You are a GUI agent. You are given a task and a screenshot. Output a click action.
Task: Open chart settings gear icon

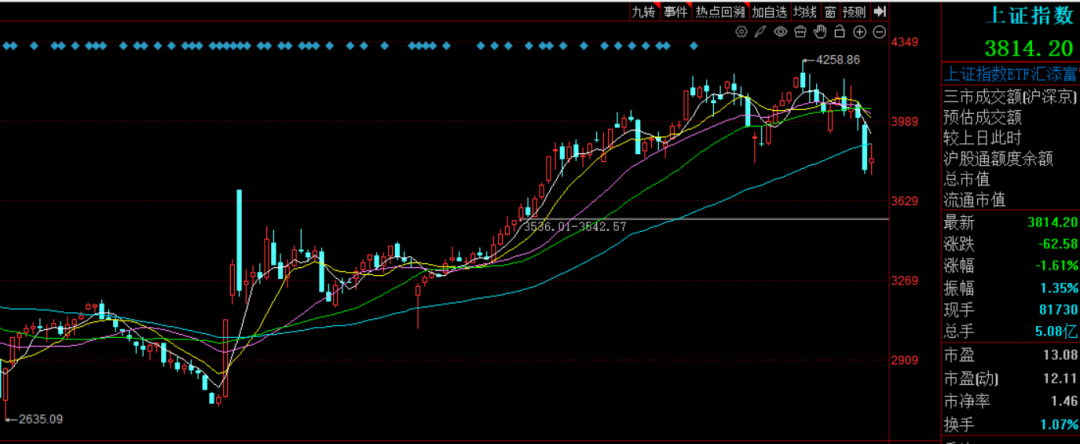741,32
